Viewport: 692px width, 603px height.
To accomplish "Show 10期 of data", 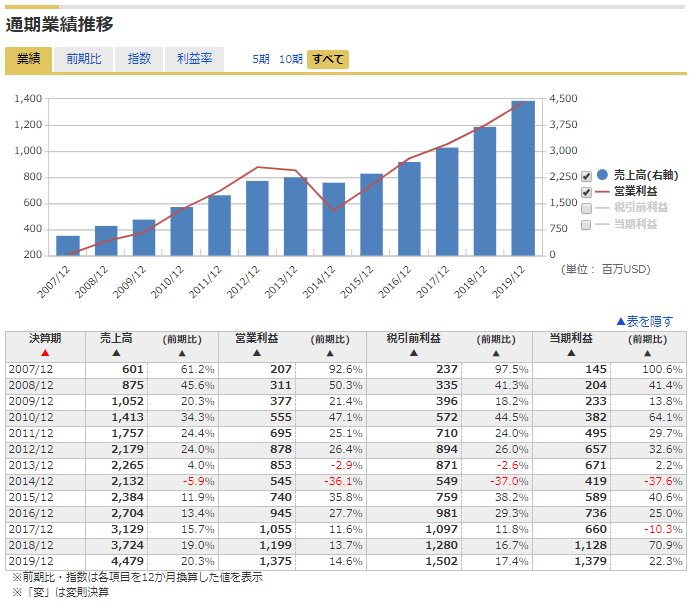I will tap(291, 59).
